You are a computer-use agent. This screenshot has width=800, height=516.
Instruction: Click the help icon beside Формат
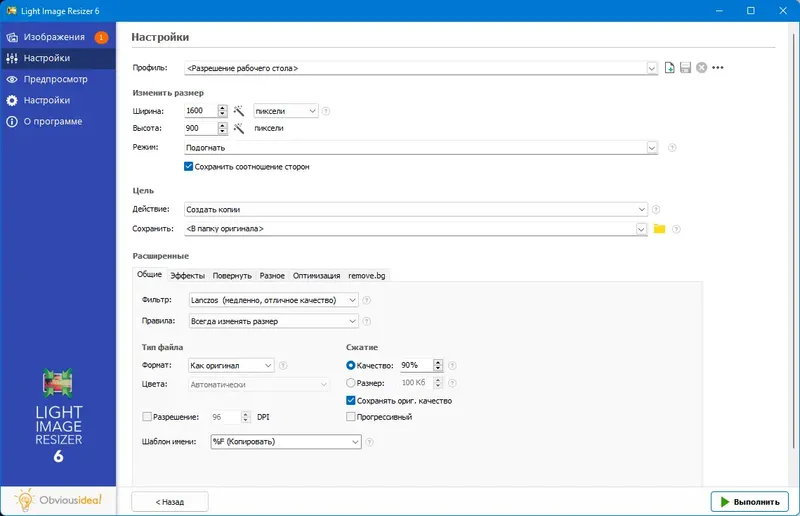pos(283,365)
